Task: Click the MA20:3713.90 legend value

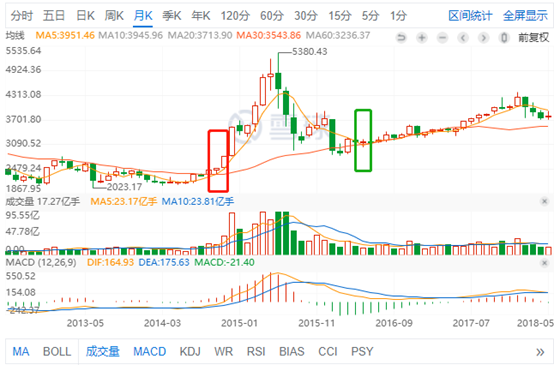Action: [200, 35]
